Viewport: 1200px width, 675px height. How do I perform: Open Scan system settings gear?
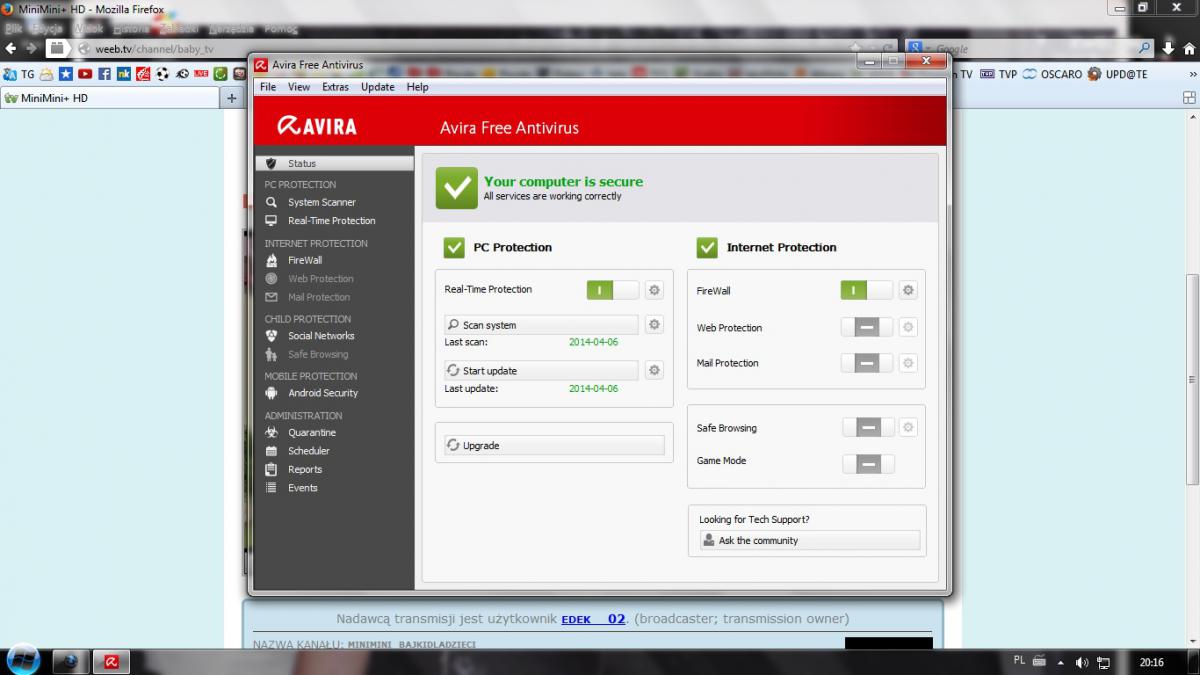pos(654,325)
